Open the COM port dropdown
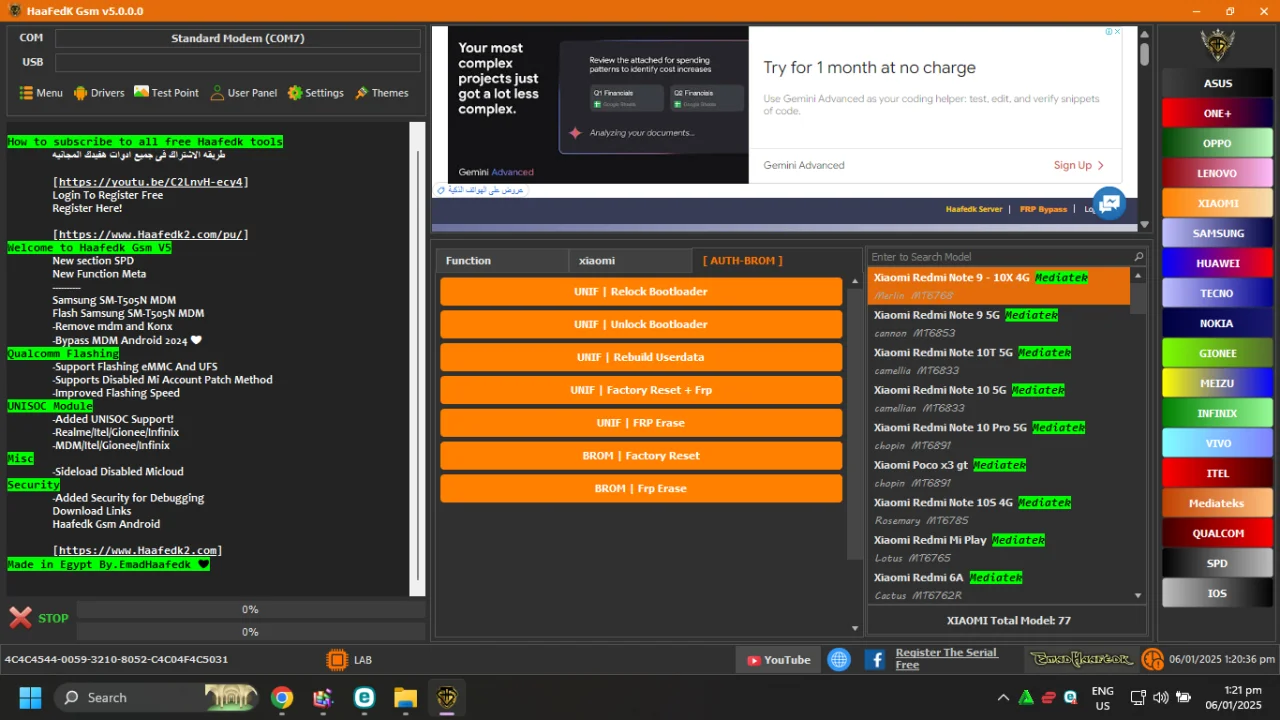Screen dimensions: 1280x720 click(238, 38)
